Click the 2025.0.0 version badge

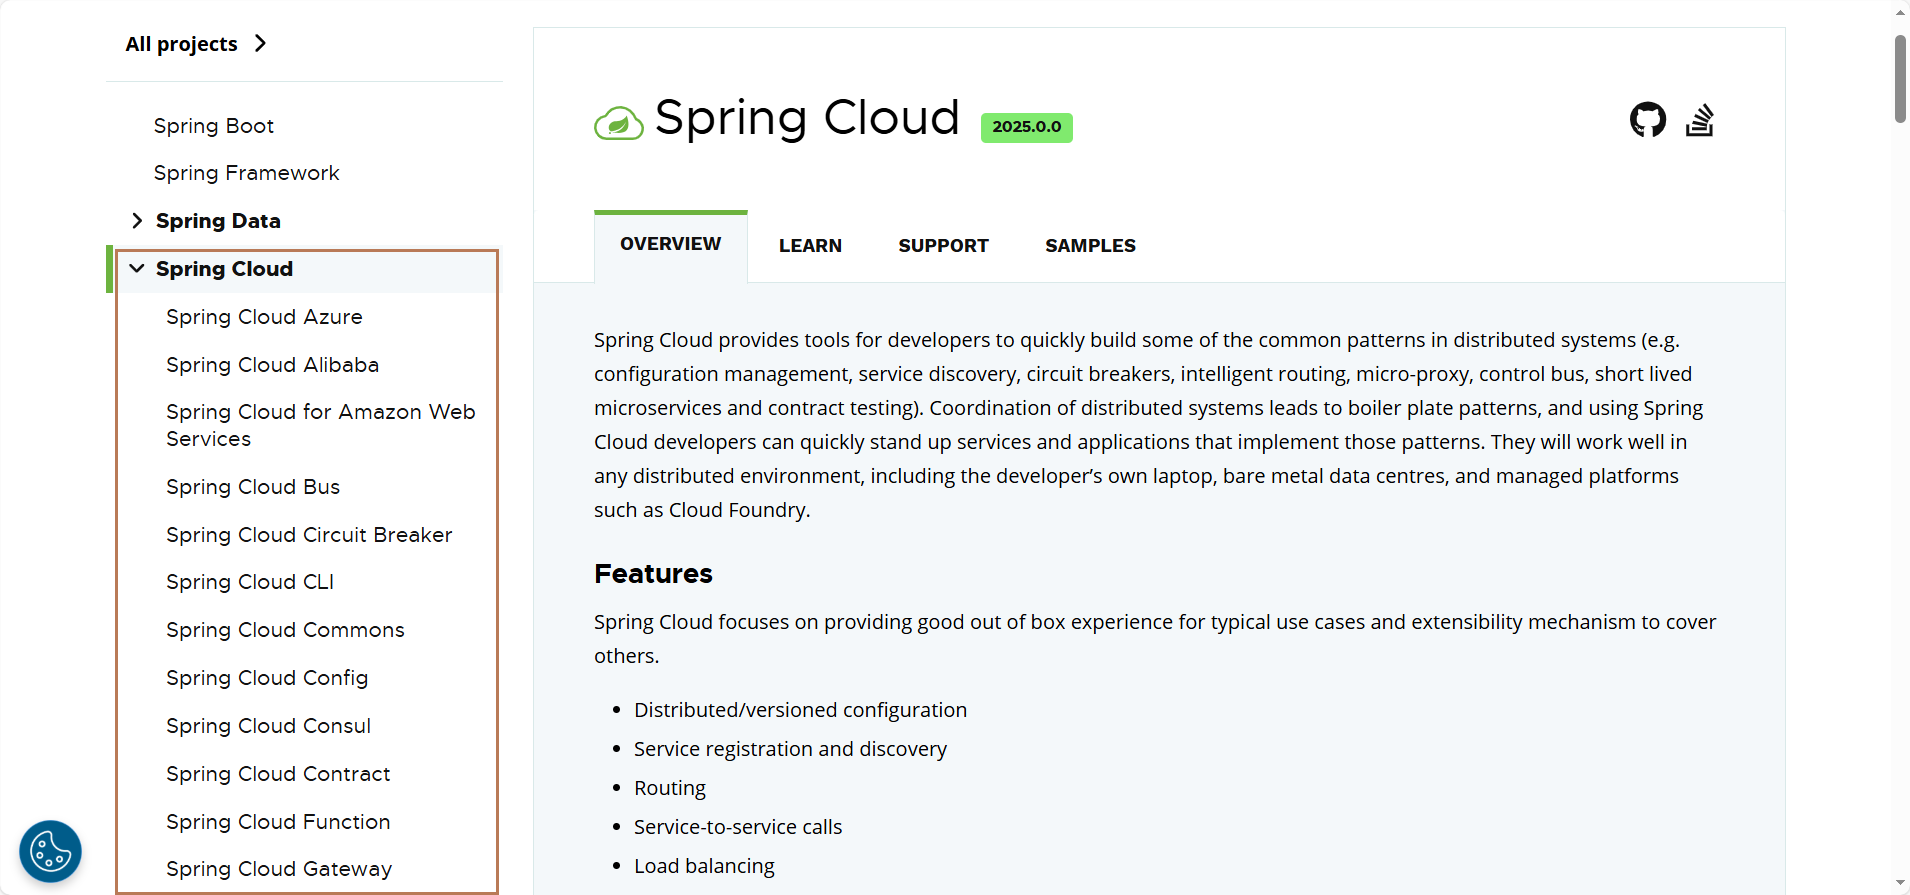(x=1026, y=127)
